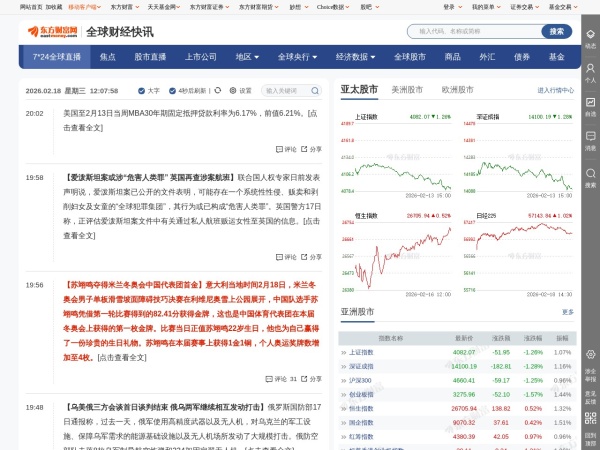The height and width of the screenshot is (450, 600).
Task: Click the 东方财富网 logo
Action: 49,31
